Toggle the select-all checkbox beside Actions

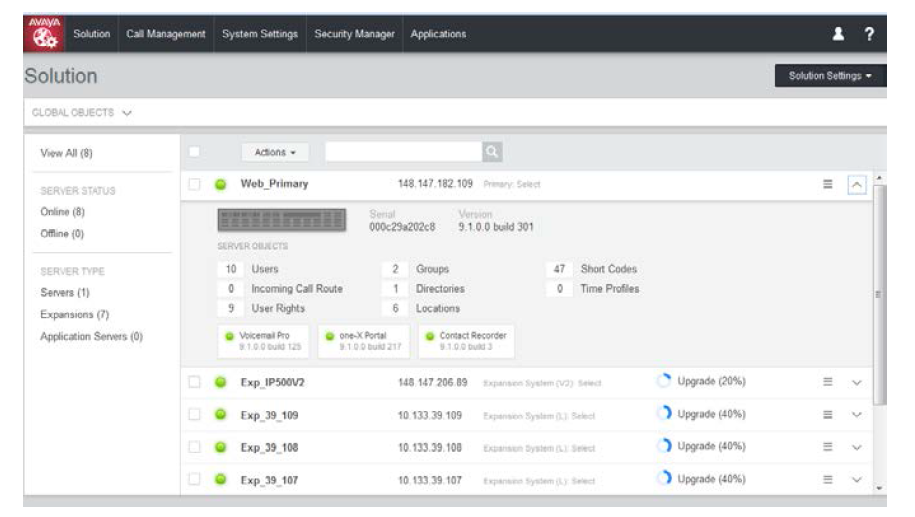[194, 152]
